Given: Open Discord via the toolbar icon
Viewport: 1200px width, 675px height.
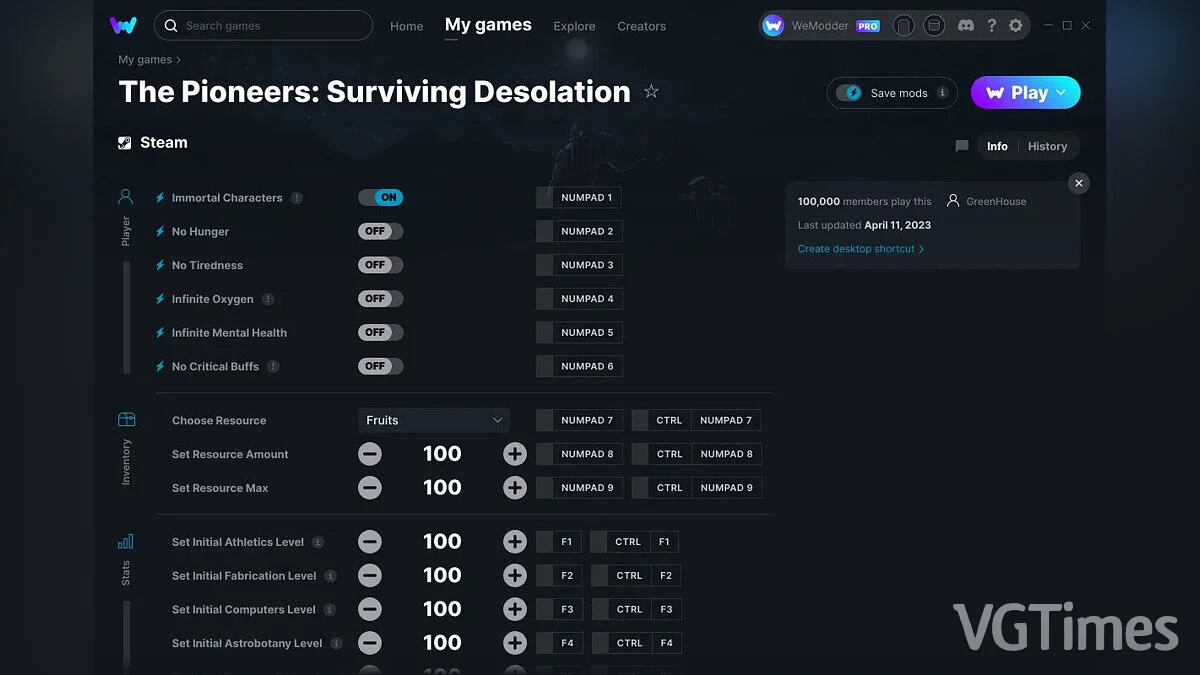Looking at the screenshot, I should [x=966, y=25].
